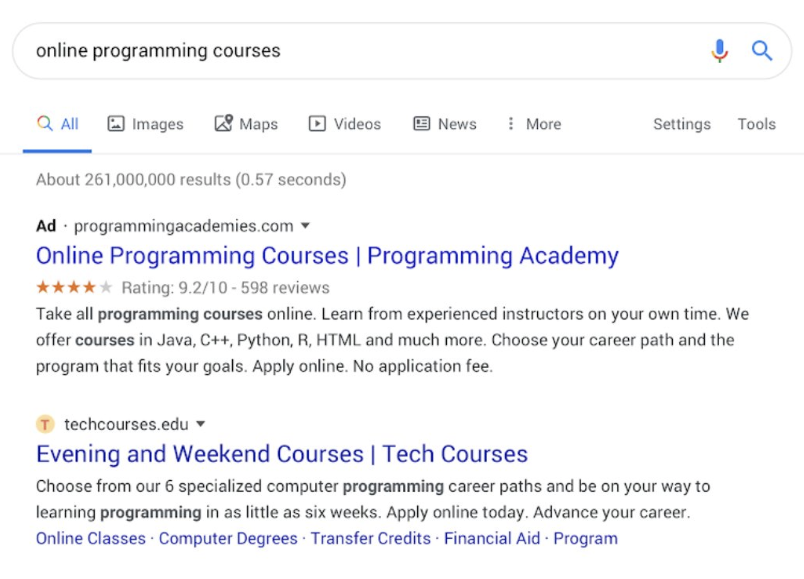Screen dimensions: 804x579
Task: Switch to the Images tab
Action: (x=145, y=124)
